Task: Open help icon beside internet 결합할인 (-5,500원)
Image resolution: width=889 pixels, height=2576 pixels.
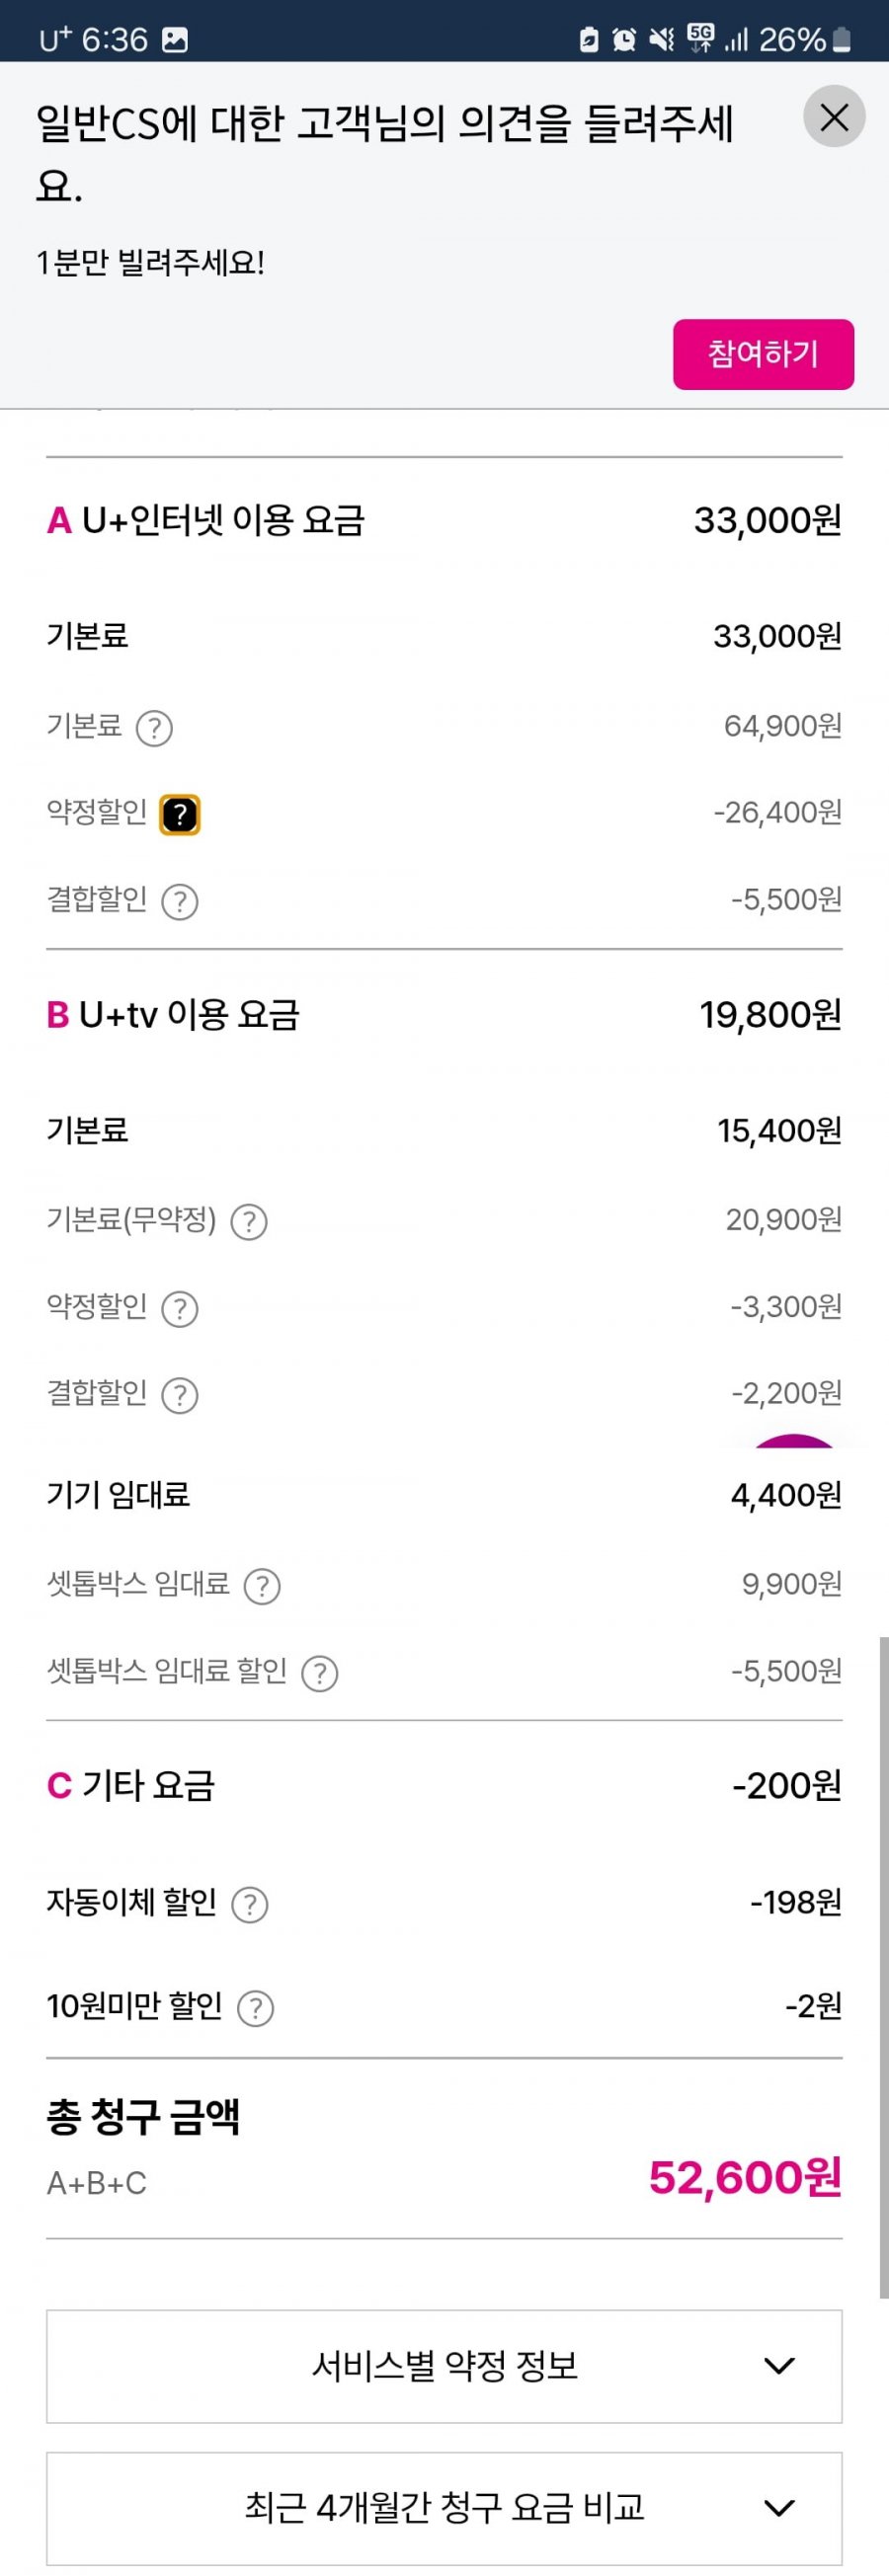Action: click(x=180, y=902)
